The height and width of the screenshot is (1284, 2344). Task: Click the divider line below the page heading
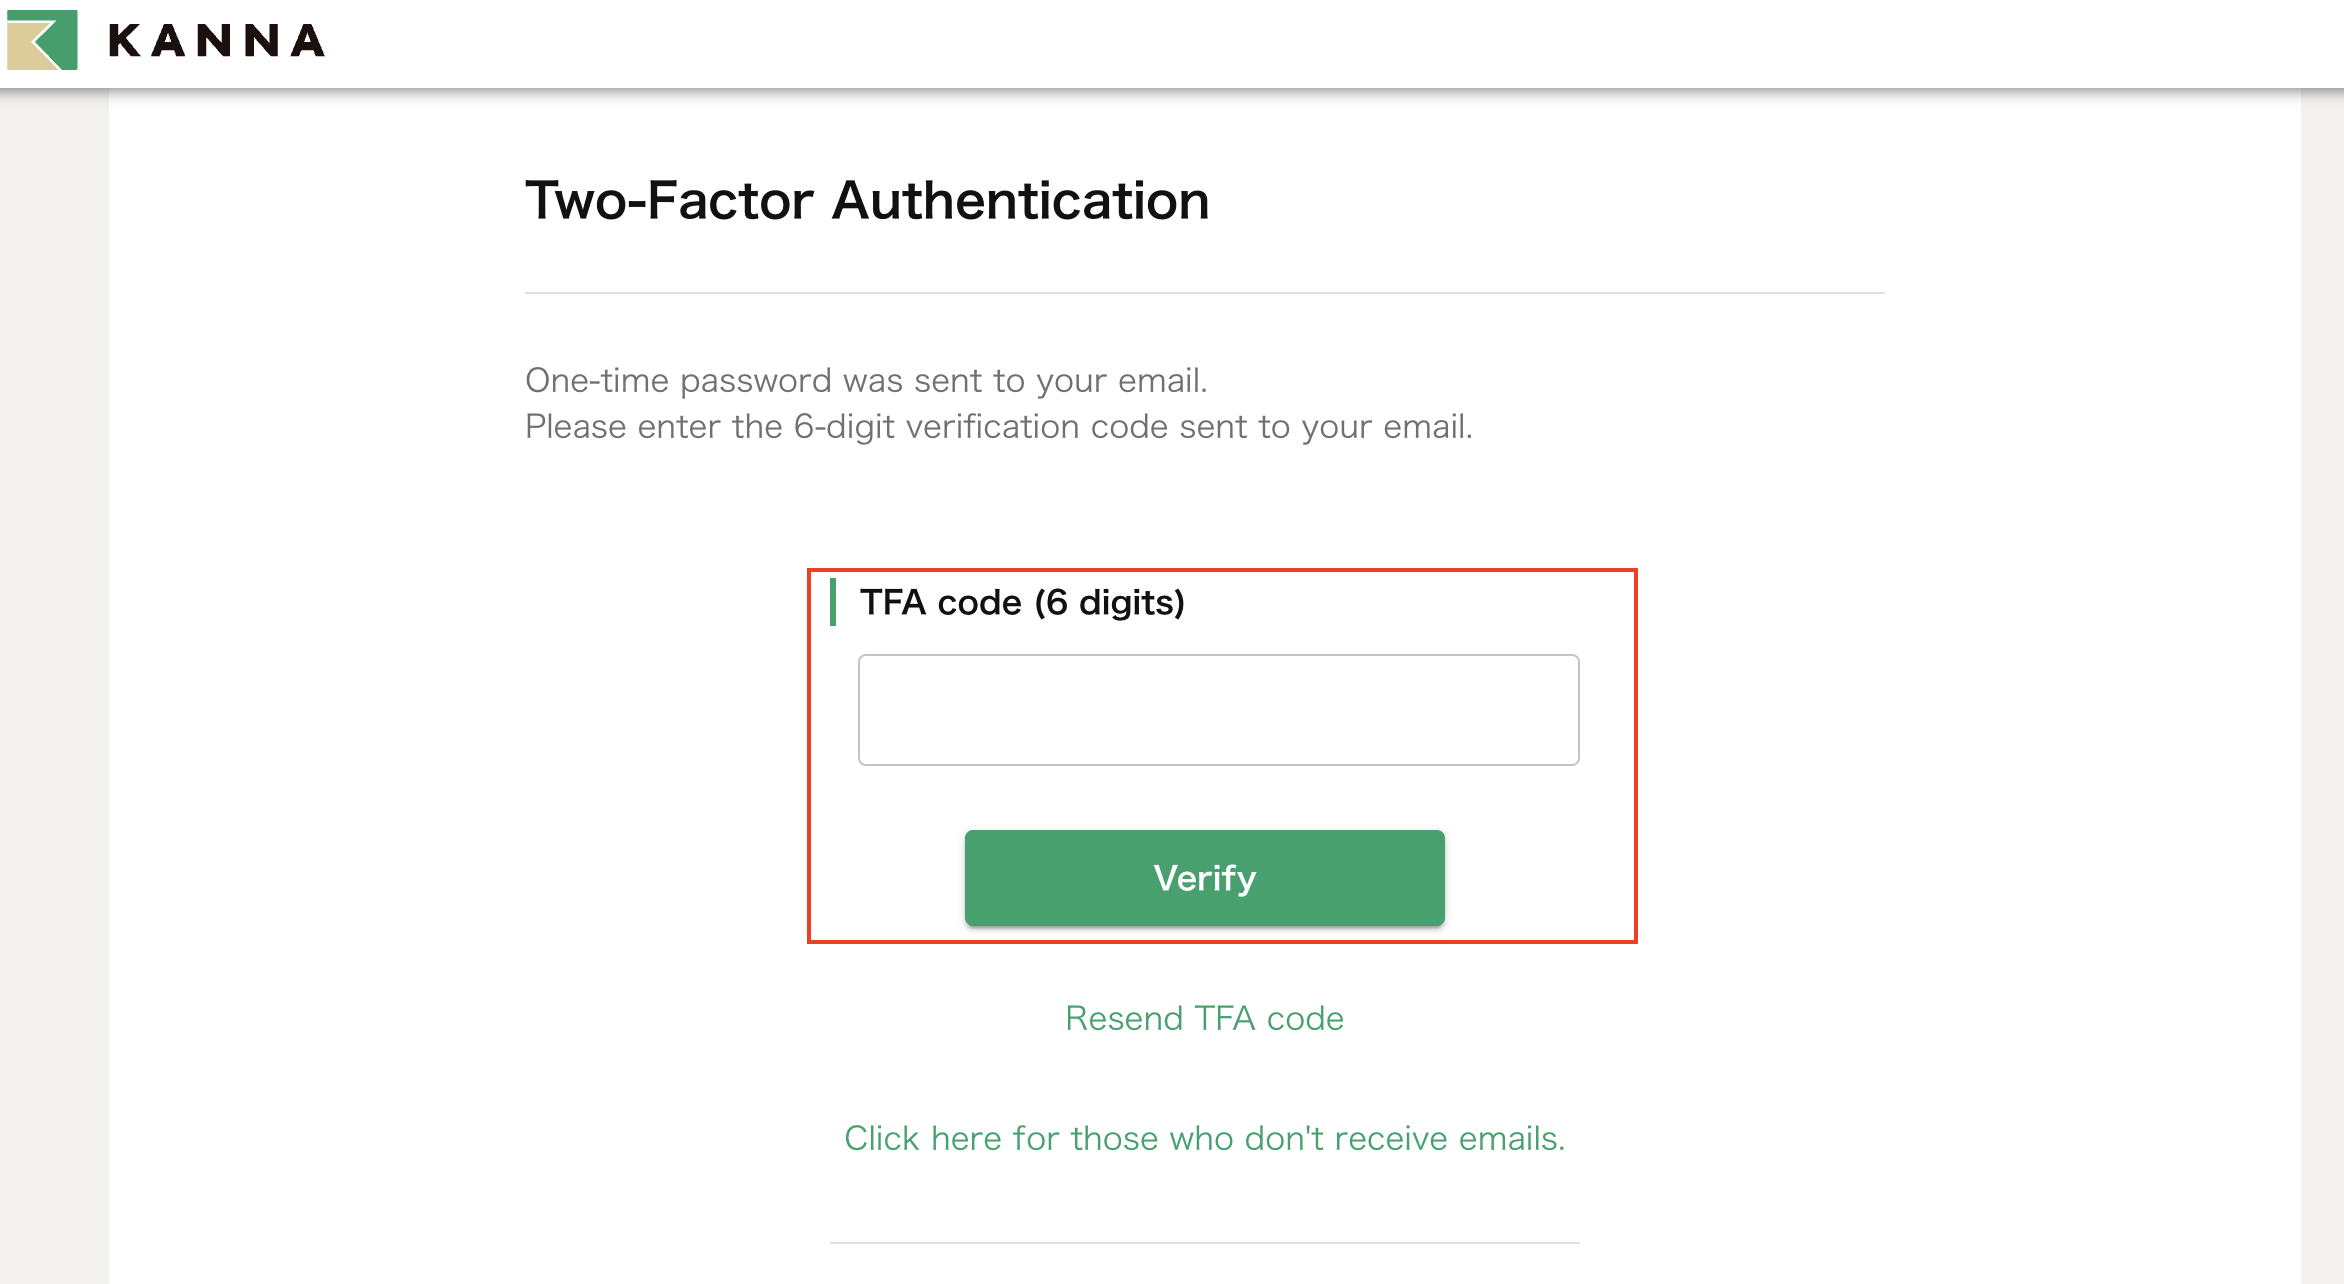1204,293
